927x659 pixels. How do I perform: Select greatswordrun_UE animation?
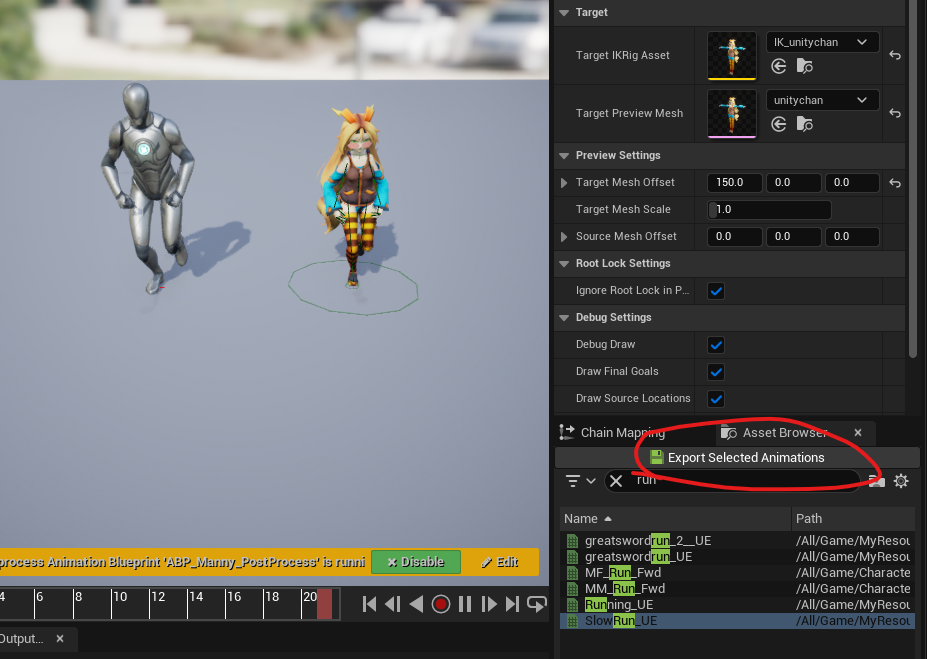737,557
